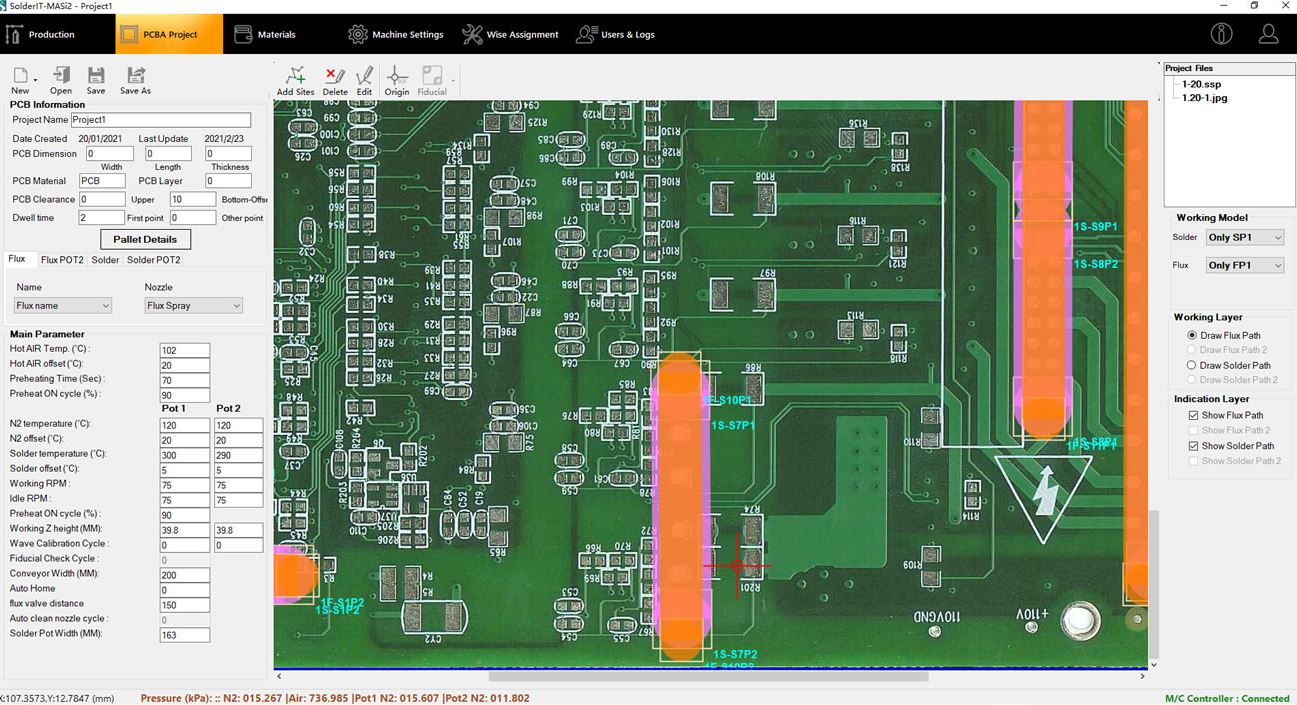Open the Flux Spray nozzle dropdown
Image resolution: width=1297 pixels, height=705 pixels.
(193, 306)
